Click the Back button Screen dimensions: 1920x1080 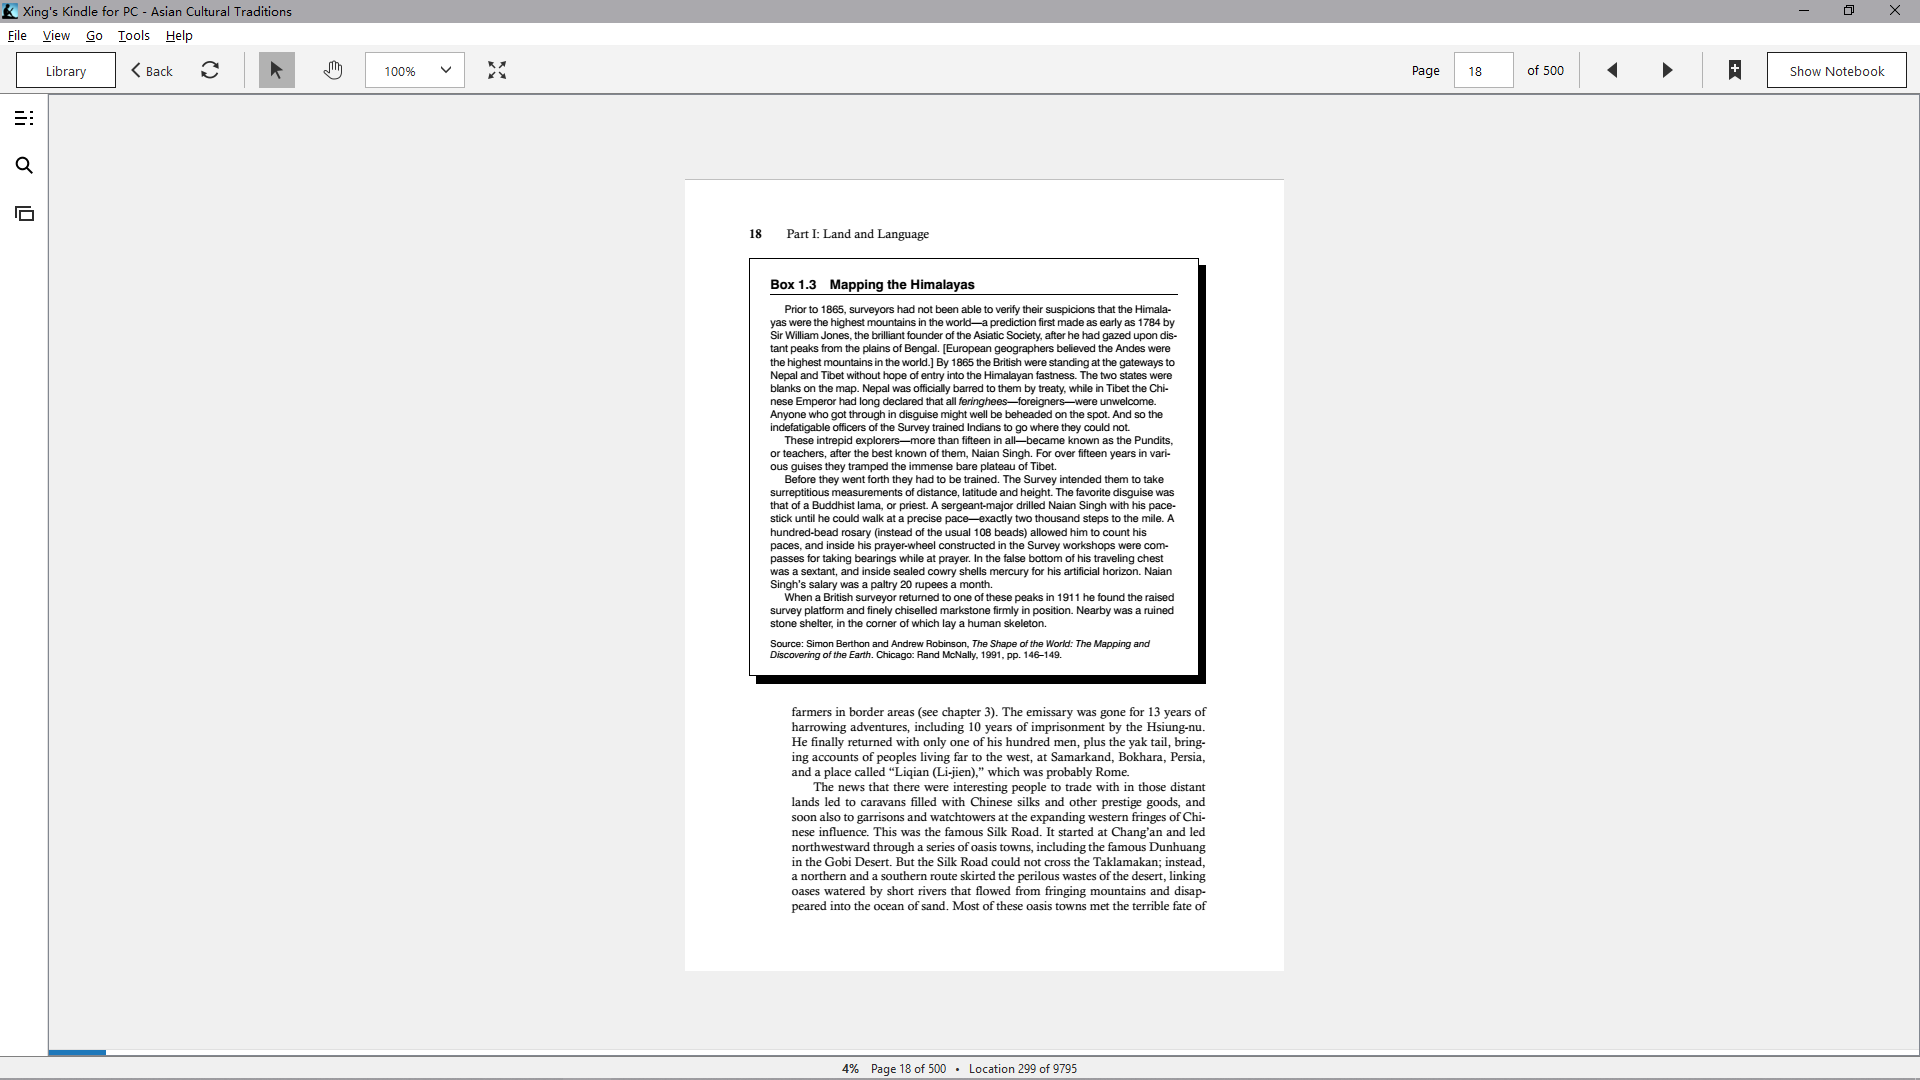(153, 71)
